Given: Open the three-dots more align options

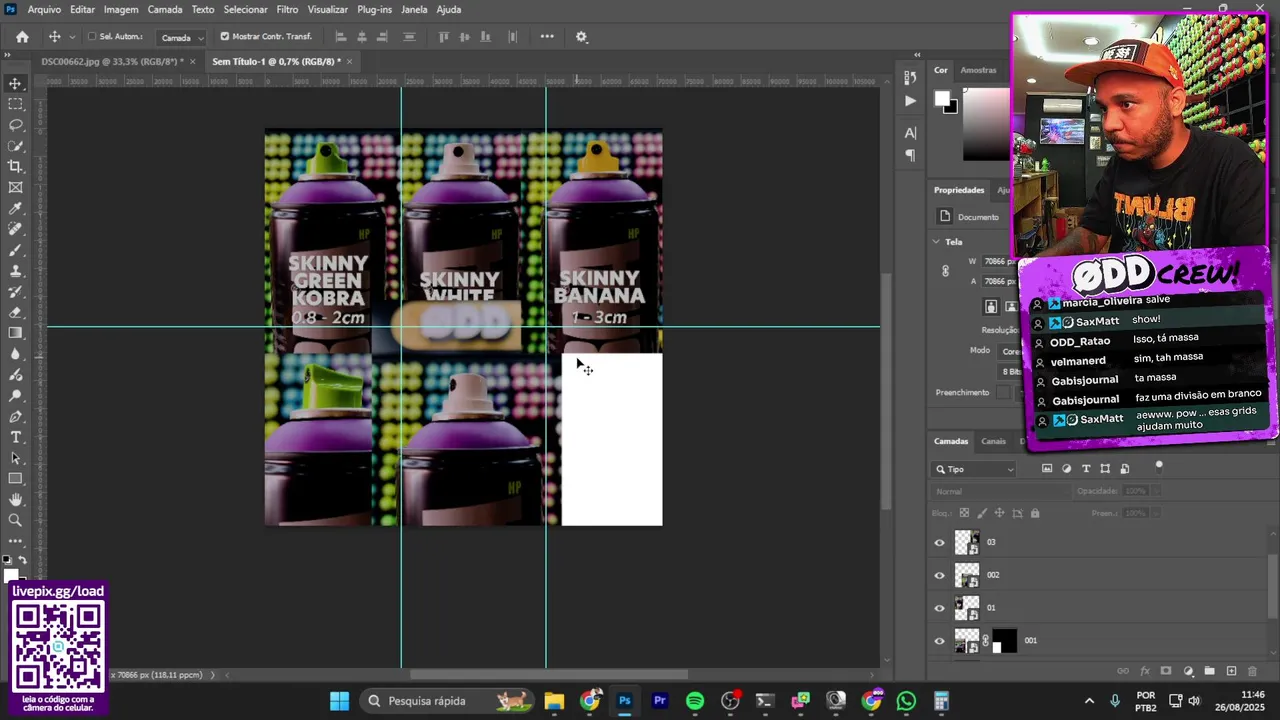Looking at the screenshot, I should point(547,37).
